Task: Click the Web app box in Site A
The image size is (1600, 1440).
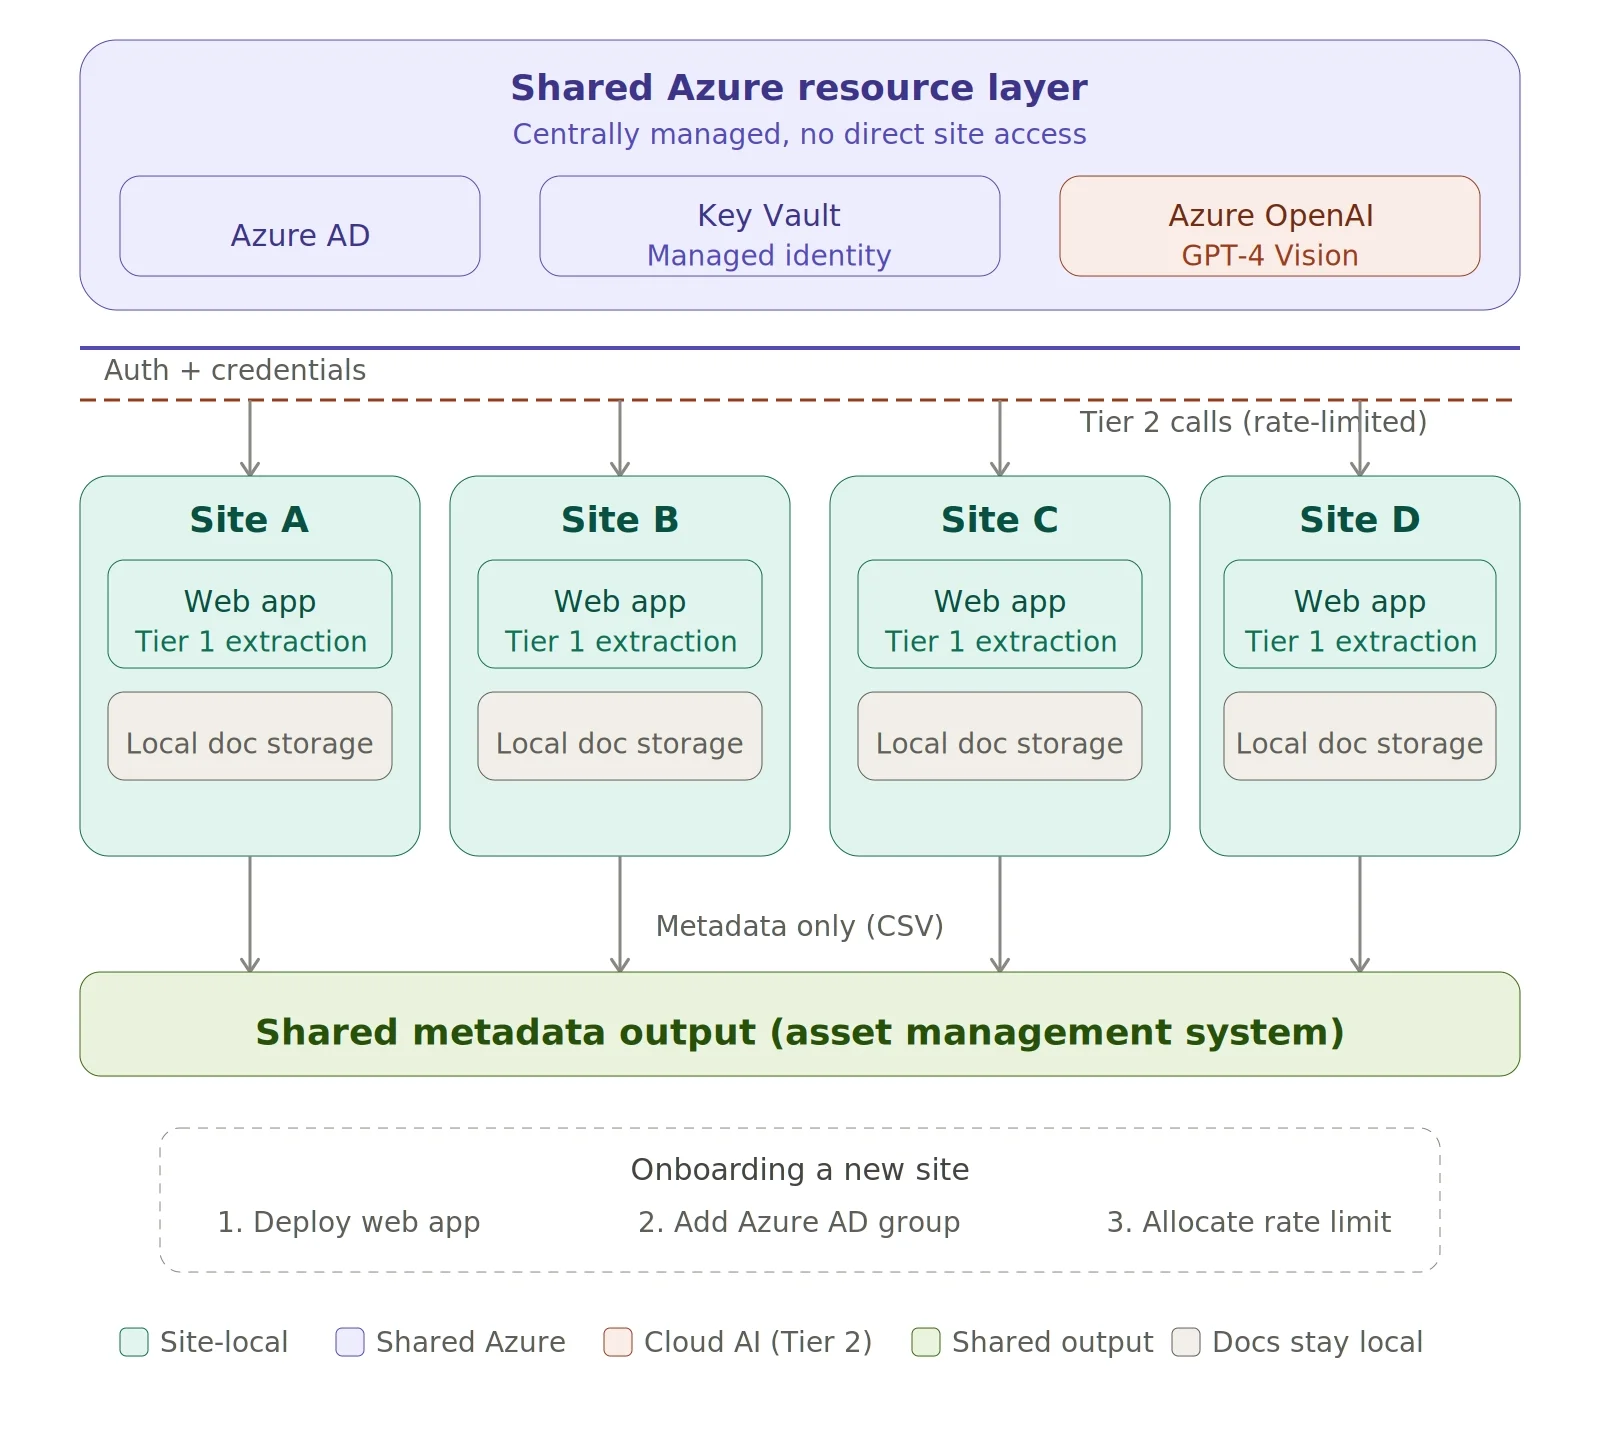Action: pos(250,614)
